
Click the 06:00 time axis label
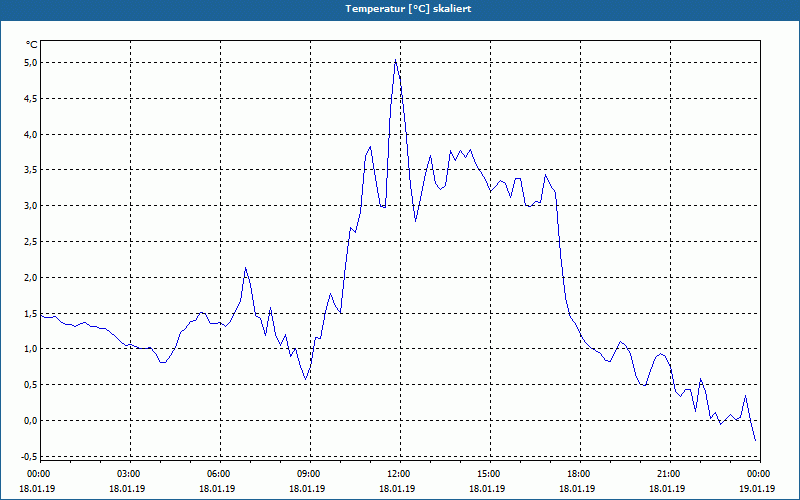coord(220,474)
